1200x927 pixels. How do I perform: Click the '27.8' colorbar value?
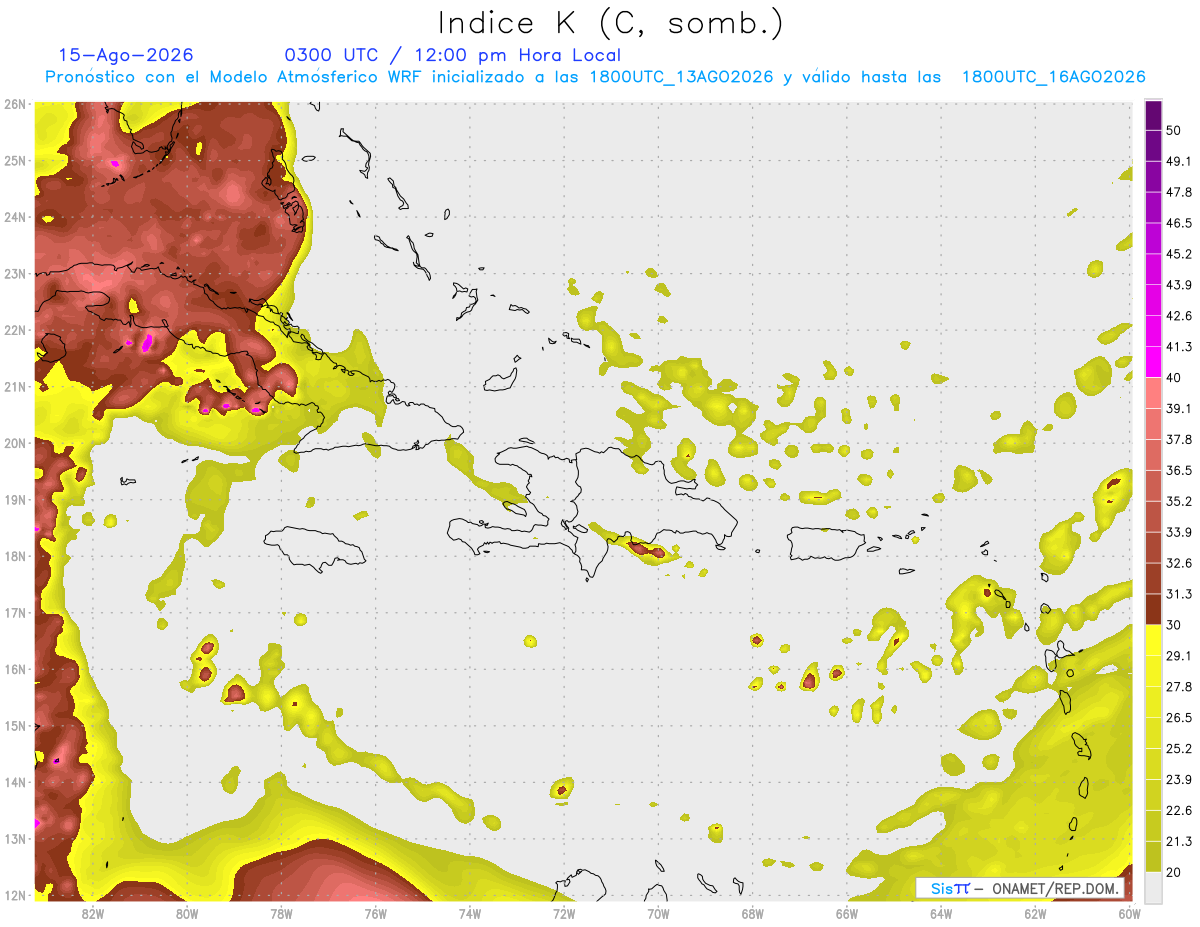point(1179,686)
